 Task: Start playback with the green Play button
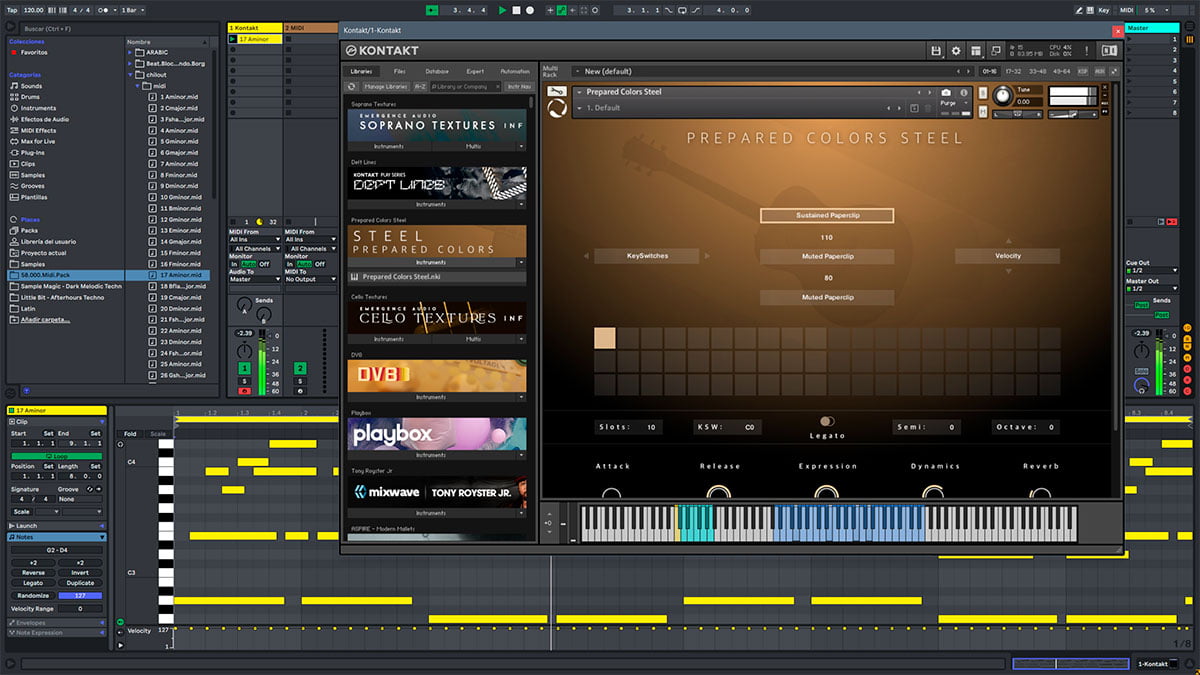pyautogui.click(x=503, y=10)
